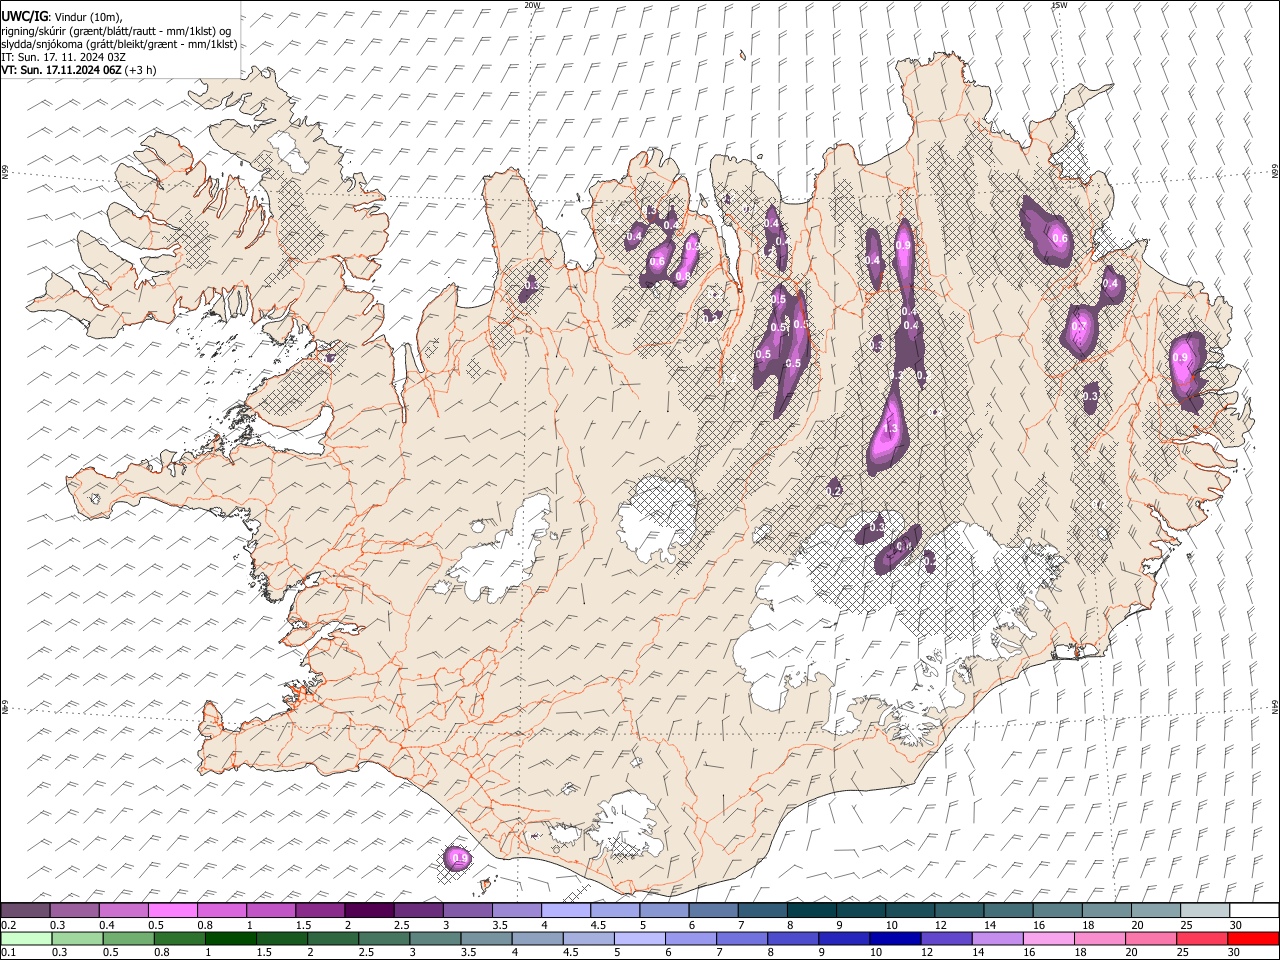Click the "20W" longitude label
The height and width of the screenshot is (960, 1280).
(532, 5)
